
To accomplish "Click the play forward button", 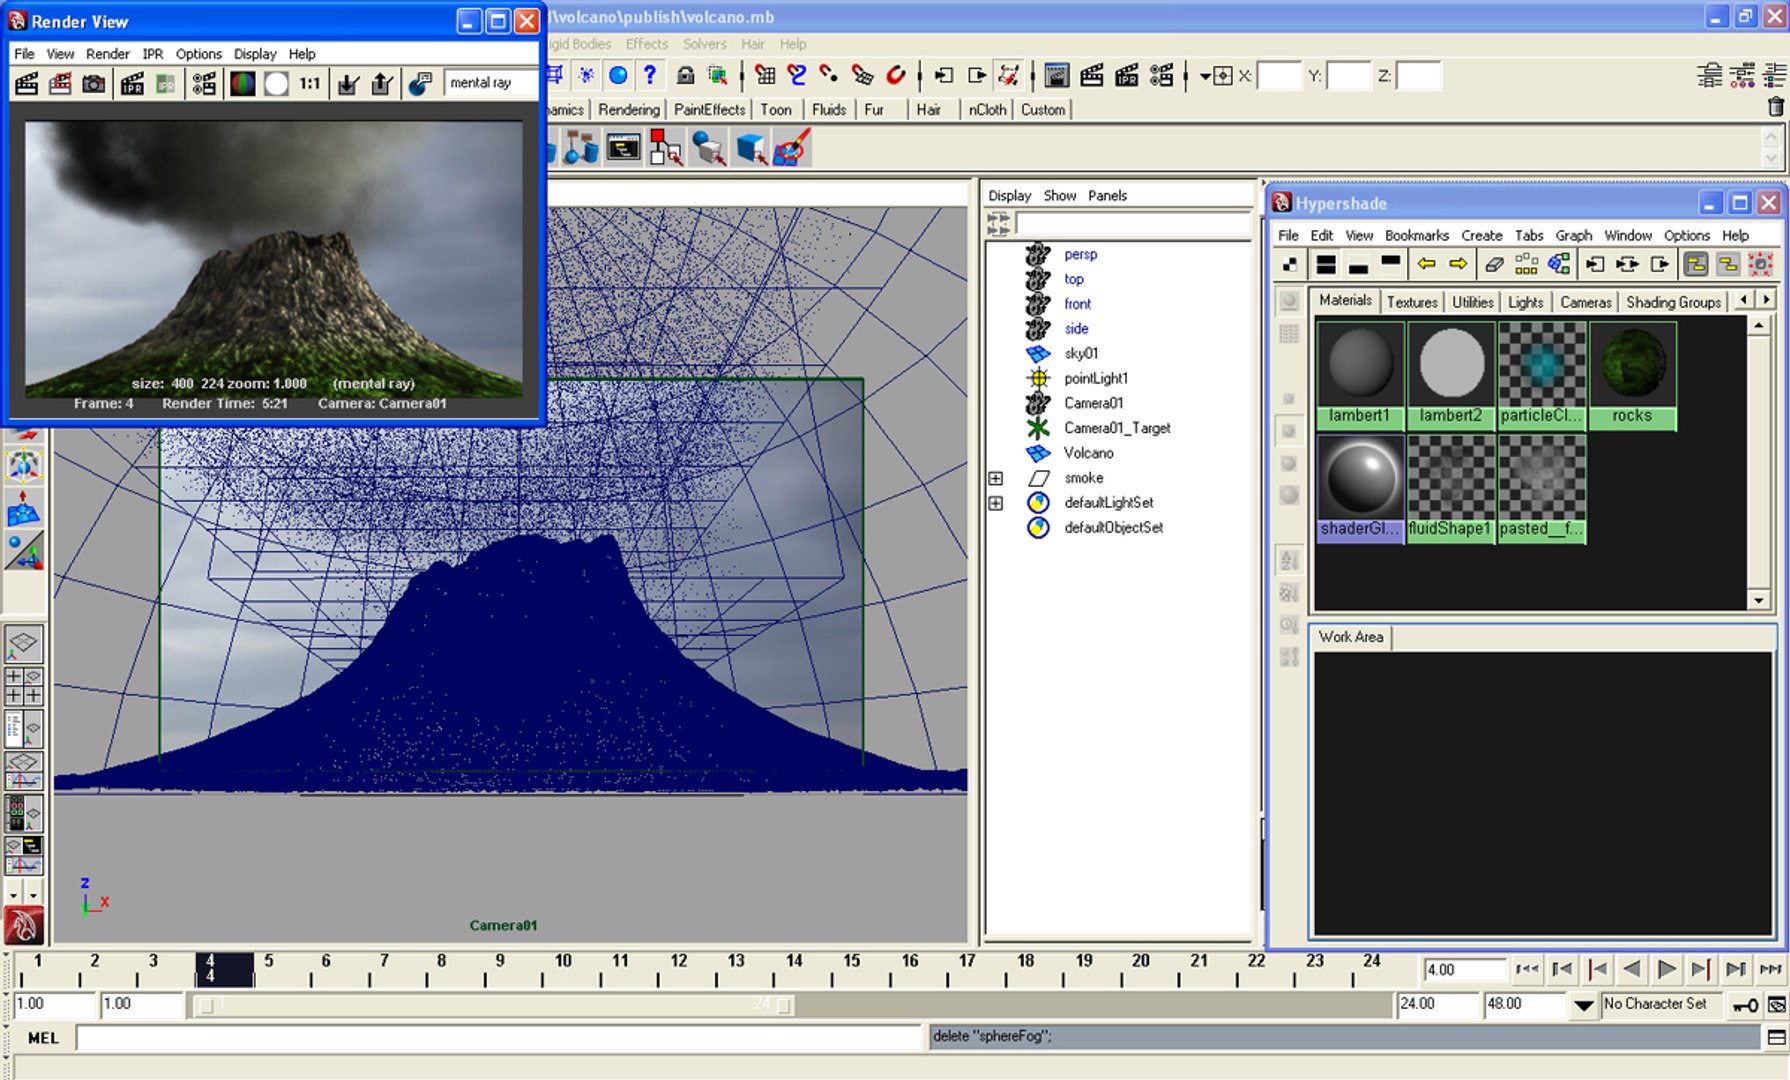I will 1666,969.
